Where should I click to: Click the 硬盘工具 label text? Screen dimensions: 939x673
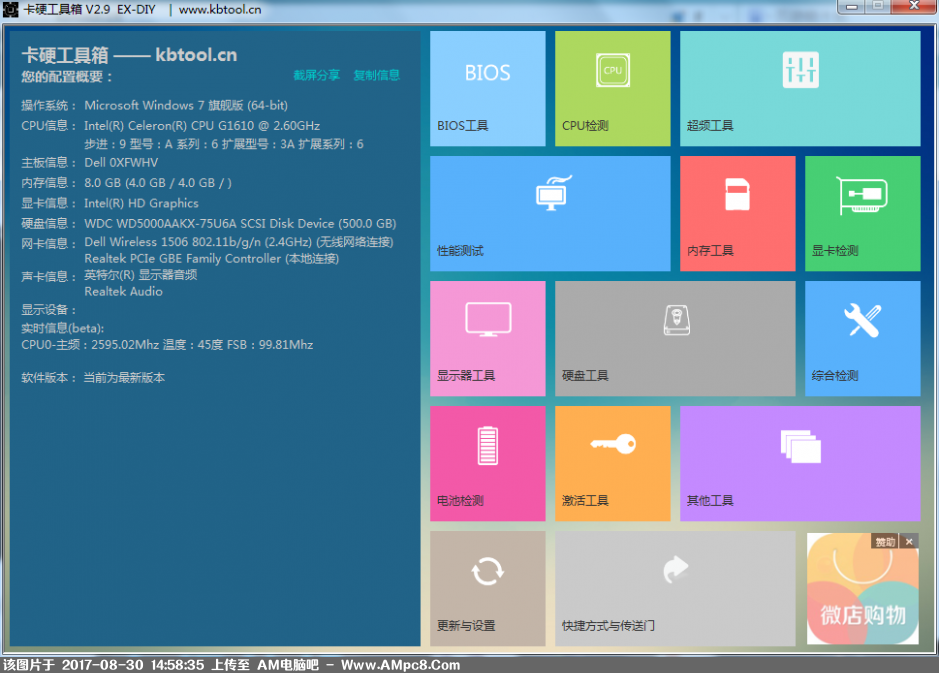tap(585, 376)
